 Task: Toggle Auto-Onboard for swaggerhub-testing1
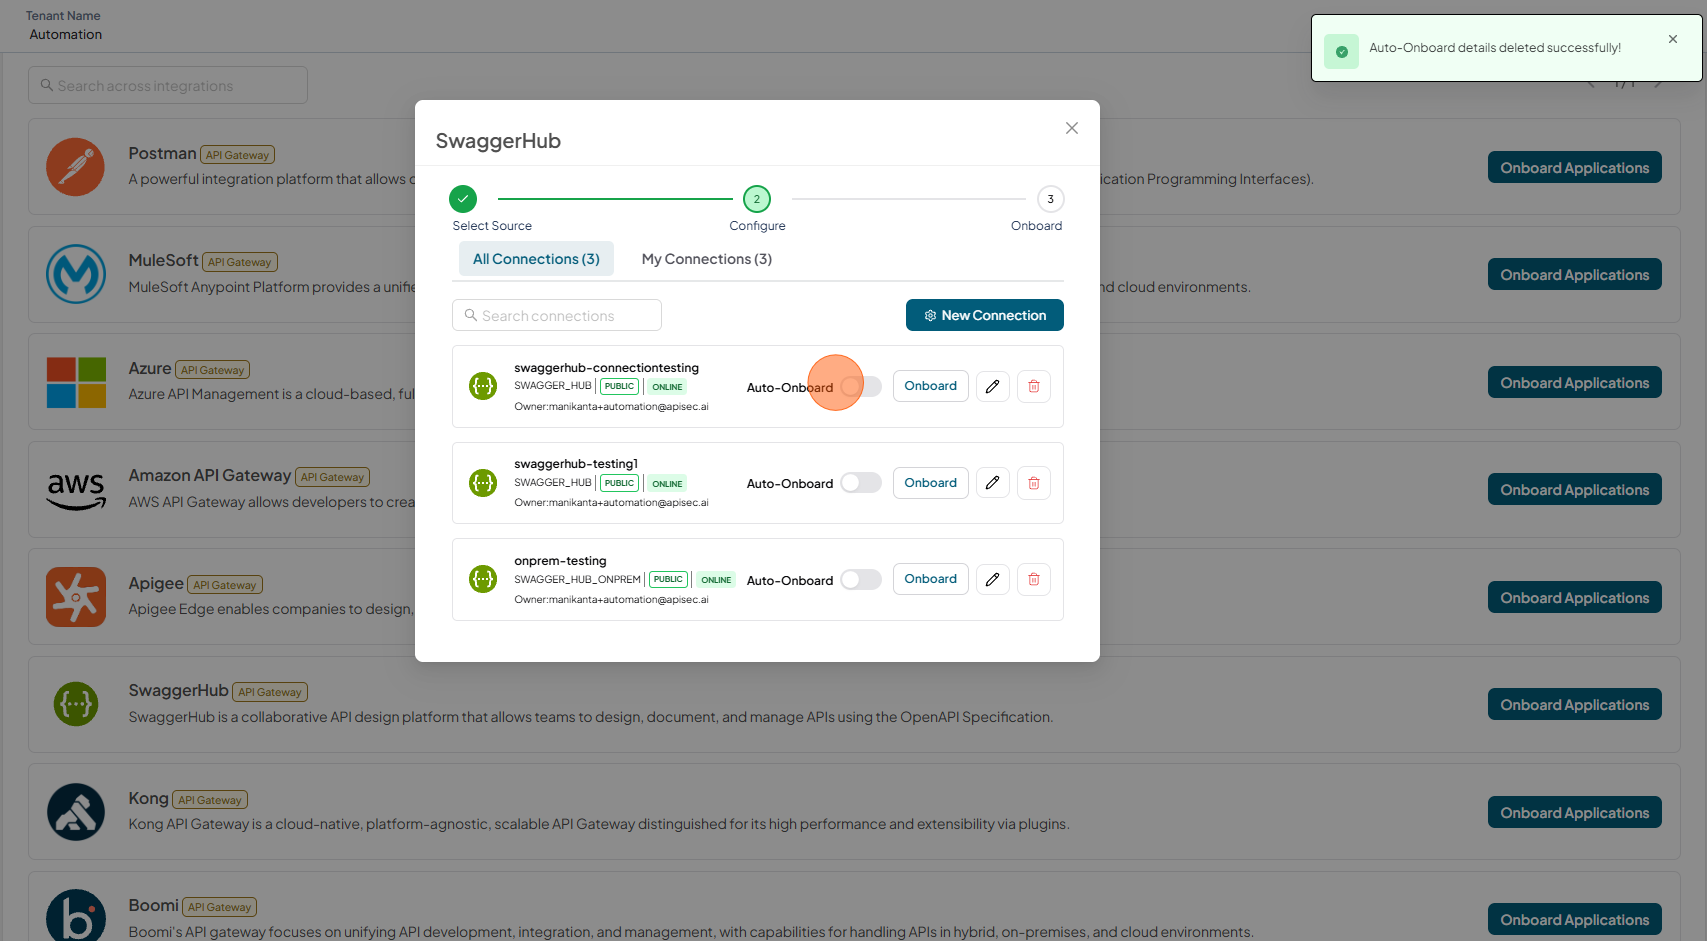click(x=861, y=483)
